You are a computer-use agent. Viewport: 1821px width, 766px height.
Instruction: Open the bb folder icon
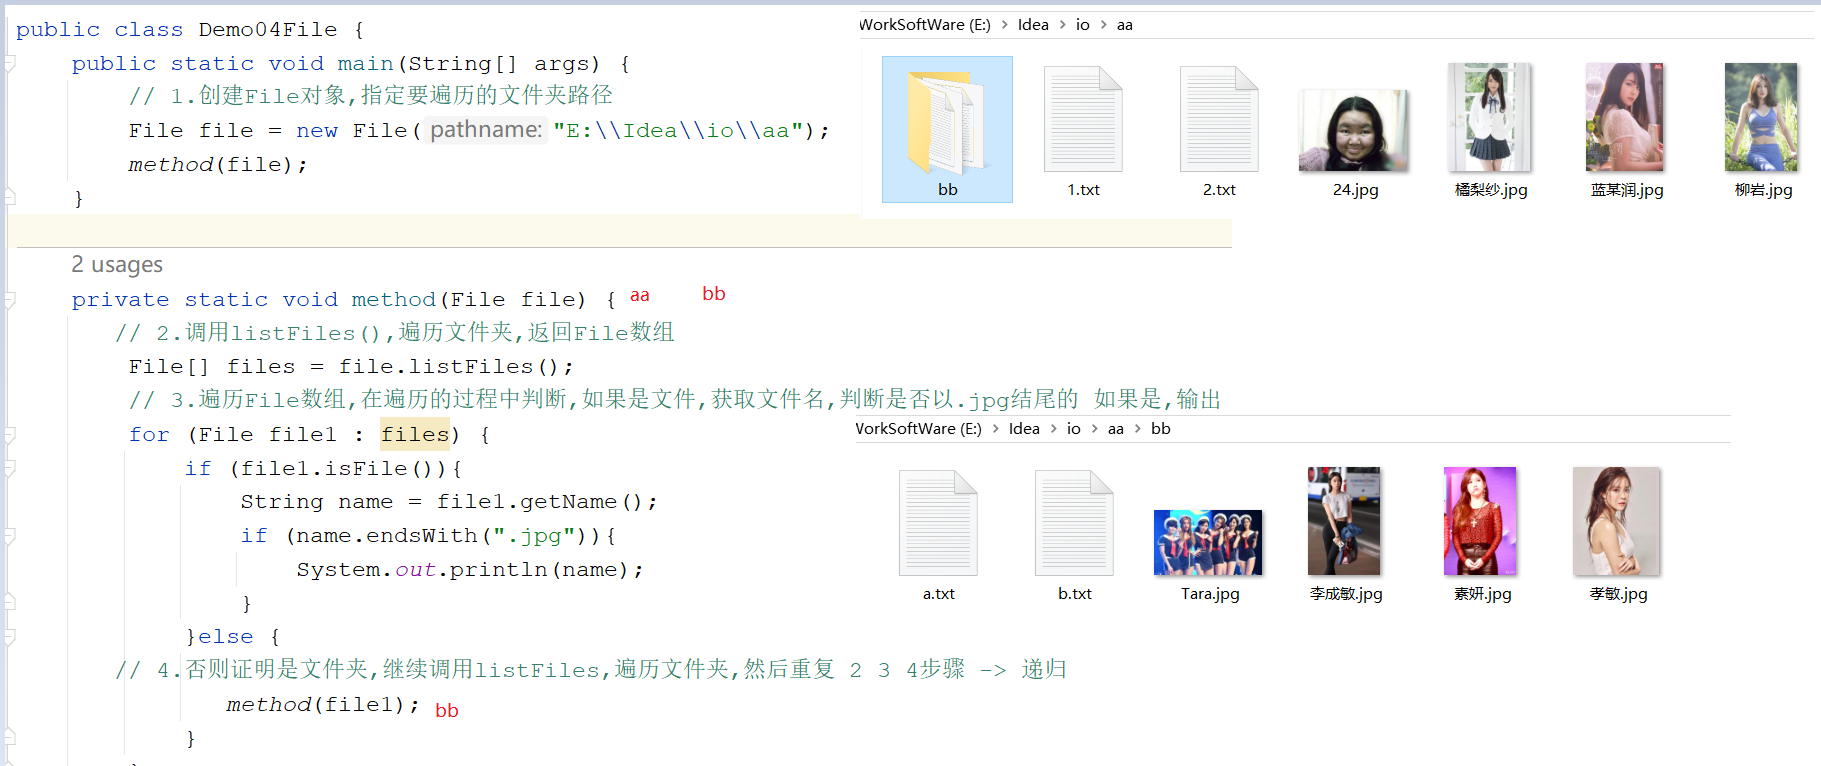[x=946, y=122]
